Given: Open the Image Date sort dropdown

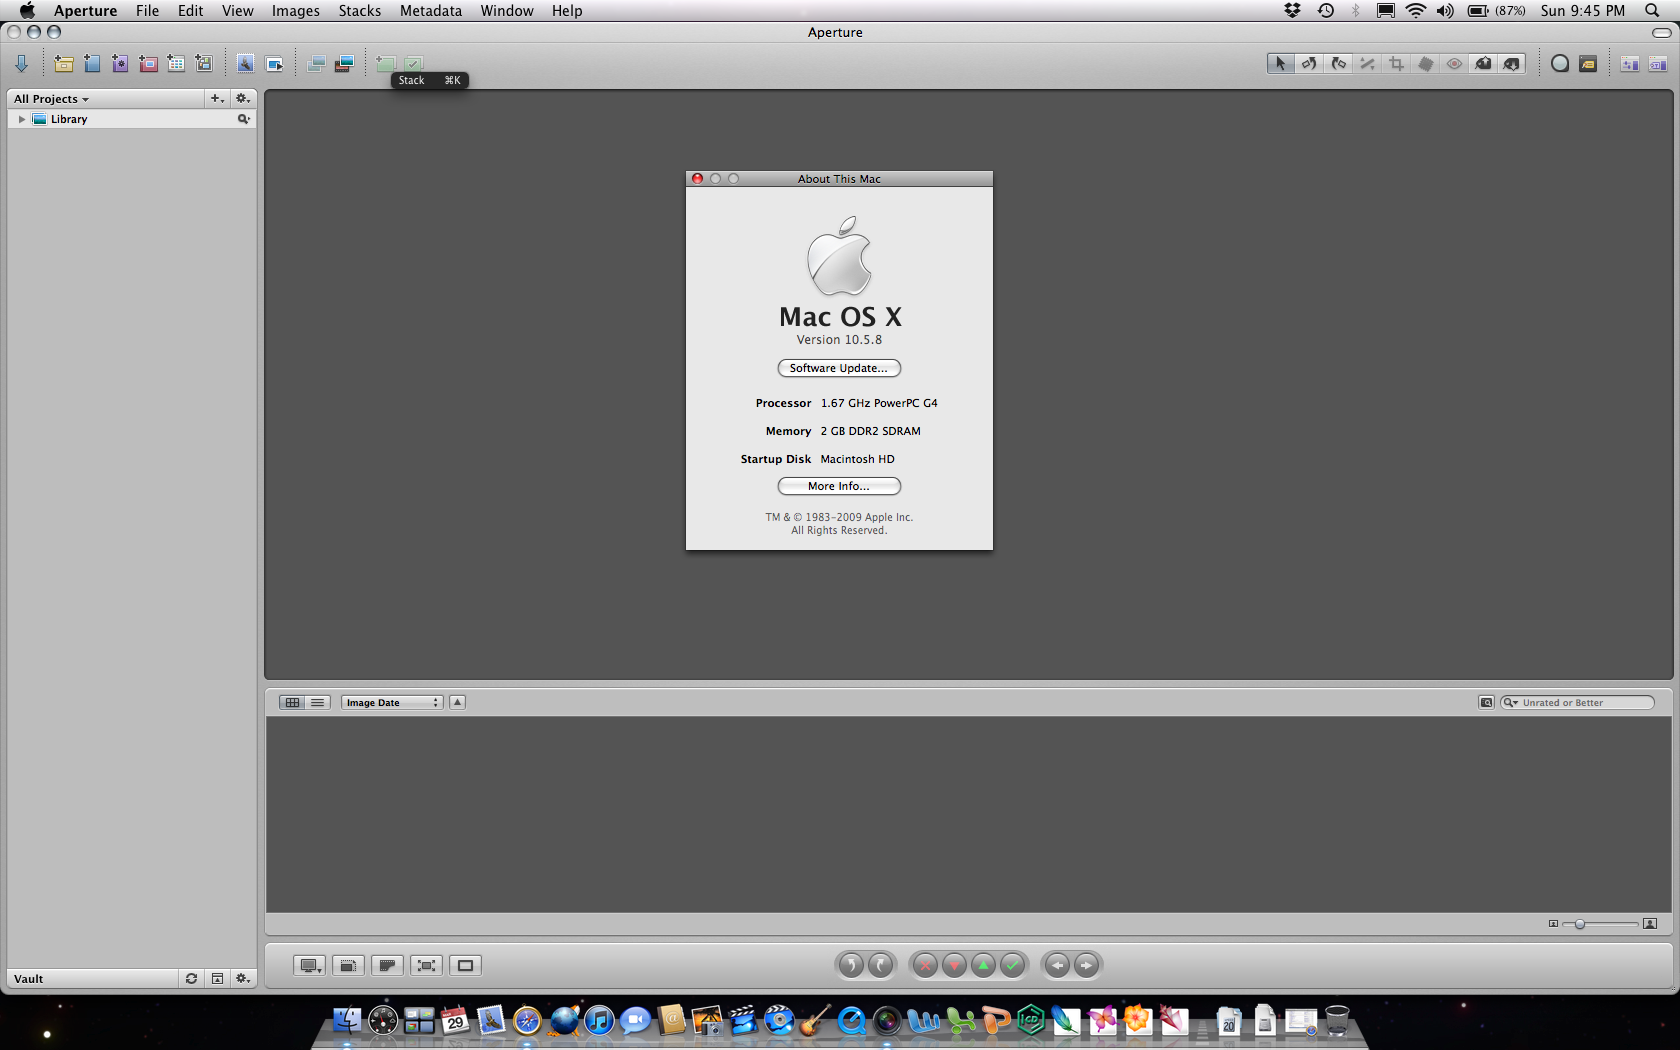Looking at the screenshot, I should click(392, 702).
